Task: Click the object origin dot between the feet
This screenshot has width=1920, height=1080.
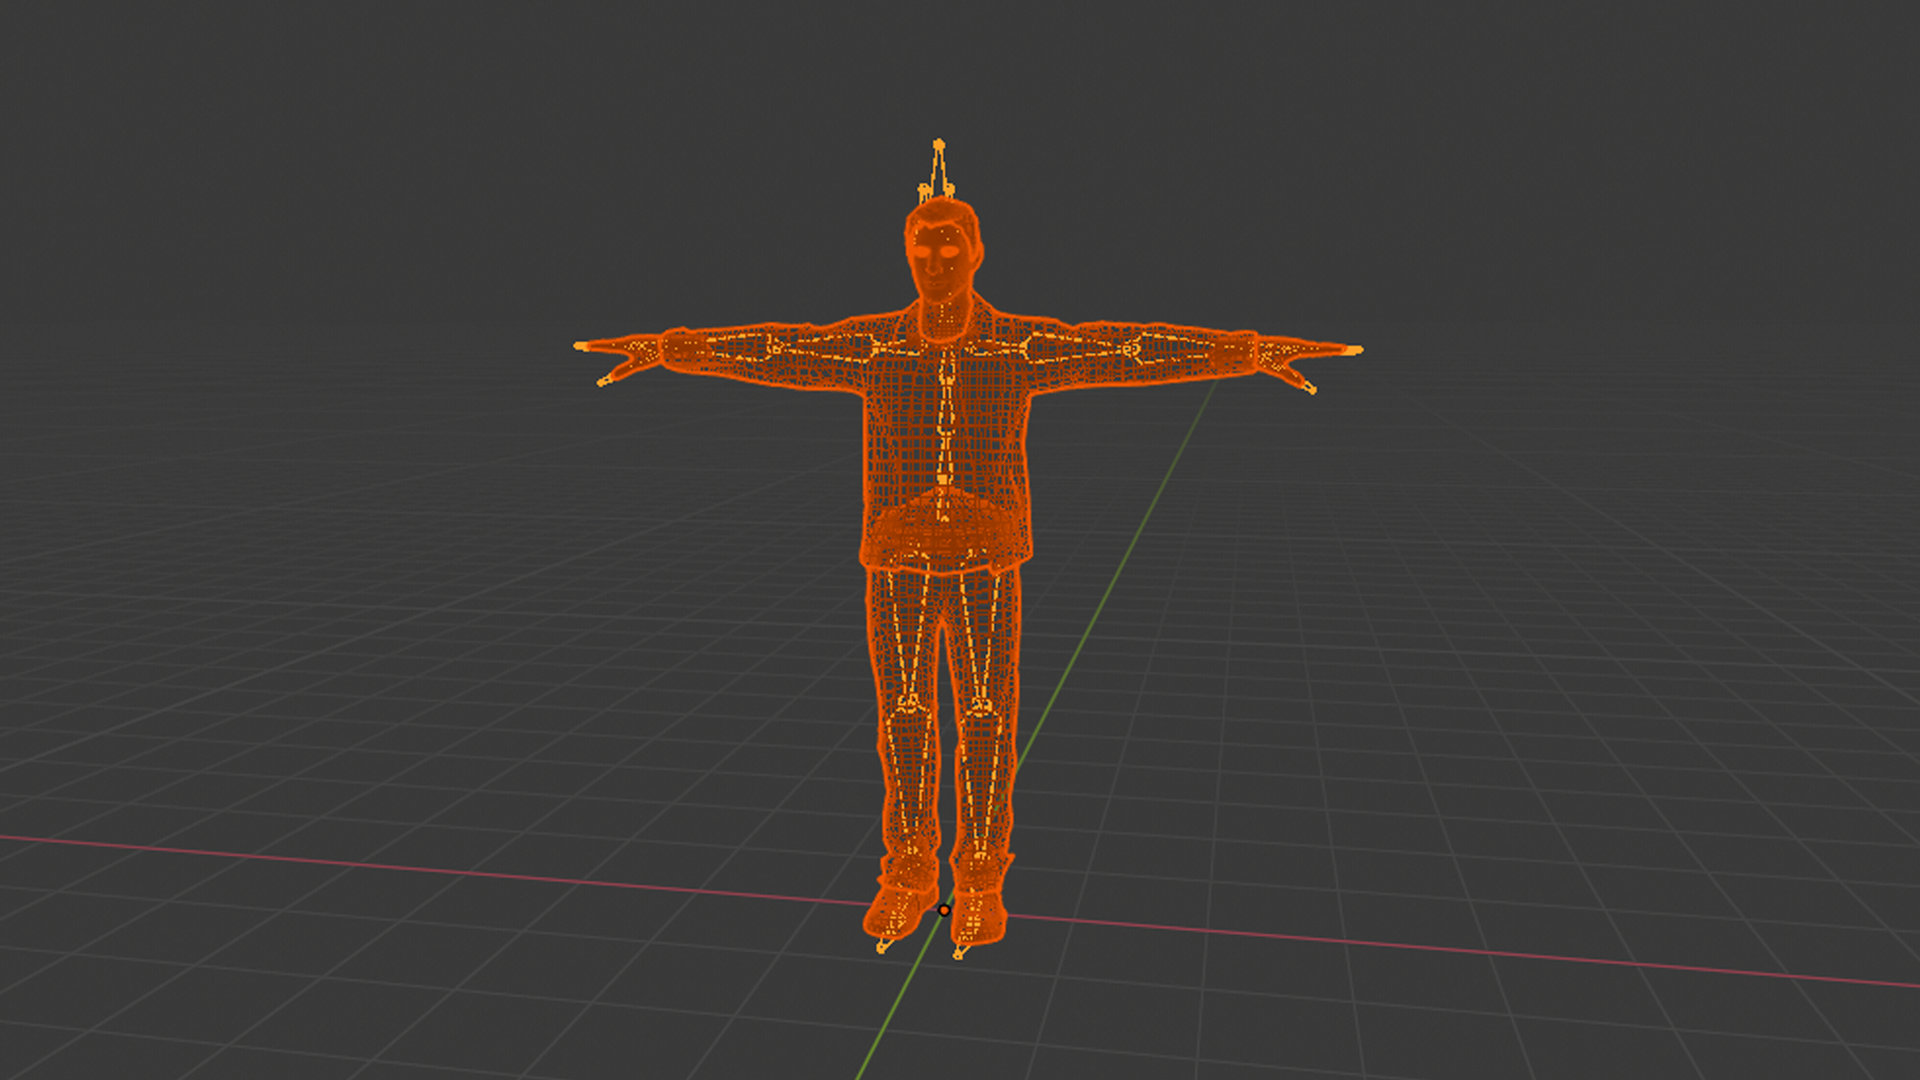Action: click(x=944, y=910)
